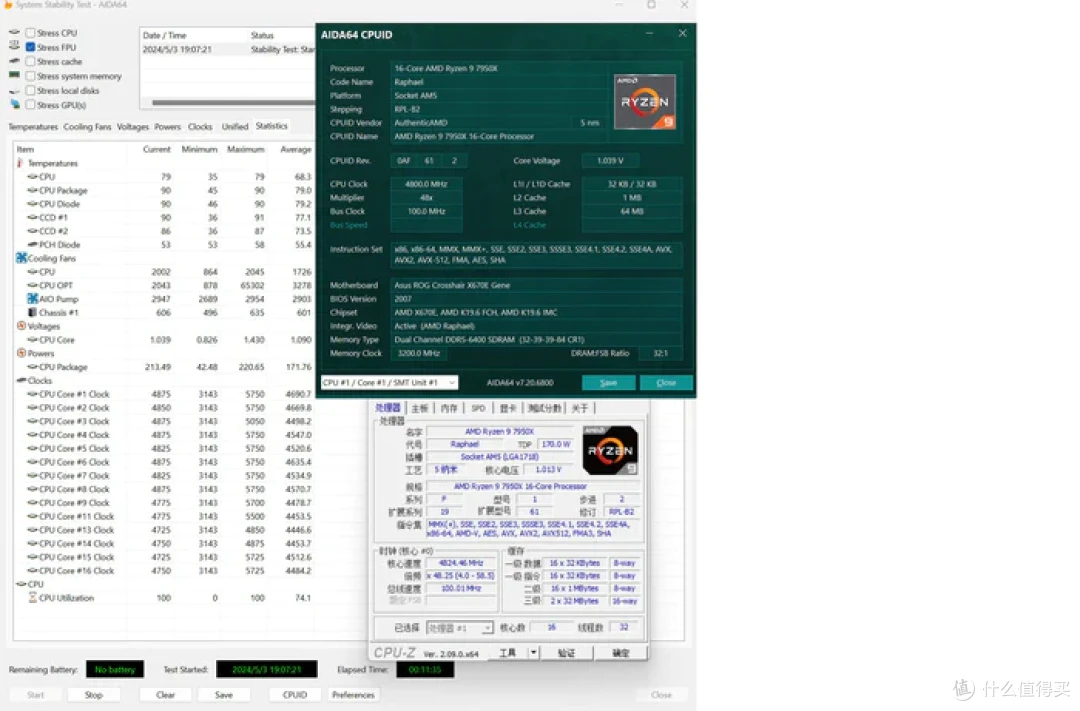Switch to the Clocks tab
Image resolution: width=1080 pixels, height=711 pixels.
coord(200,127)
